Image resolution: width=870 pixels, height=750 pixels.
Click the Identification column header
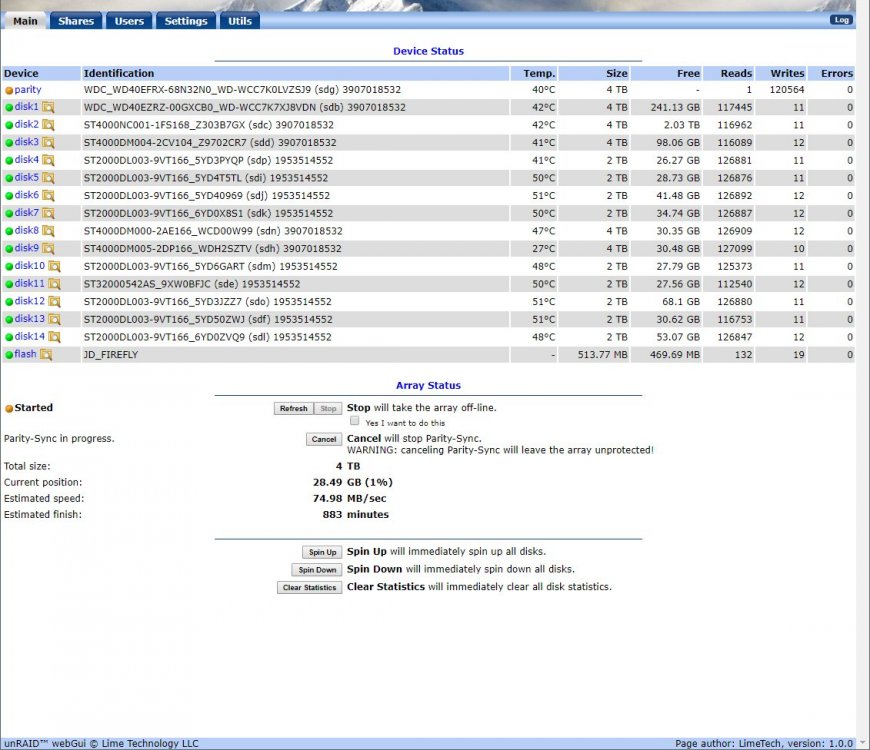[x=295, y=73]
